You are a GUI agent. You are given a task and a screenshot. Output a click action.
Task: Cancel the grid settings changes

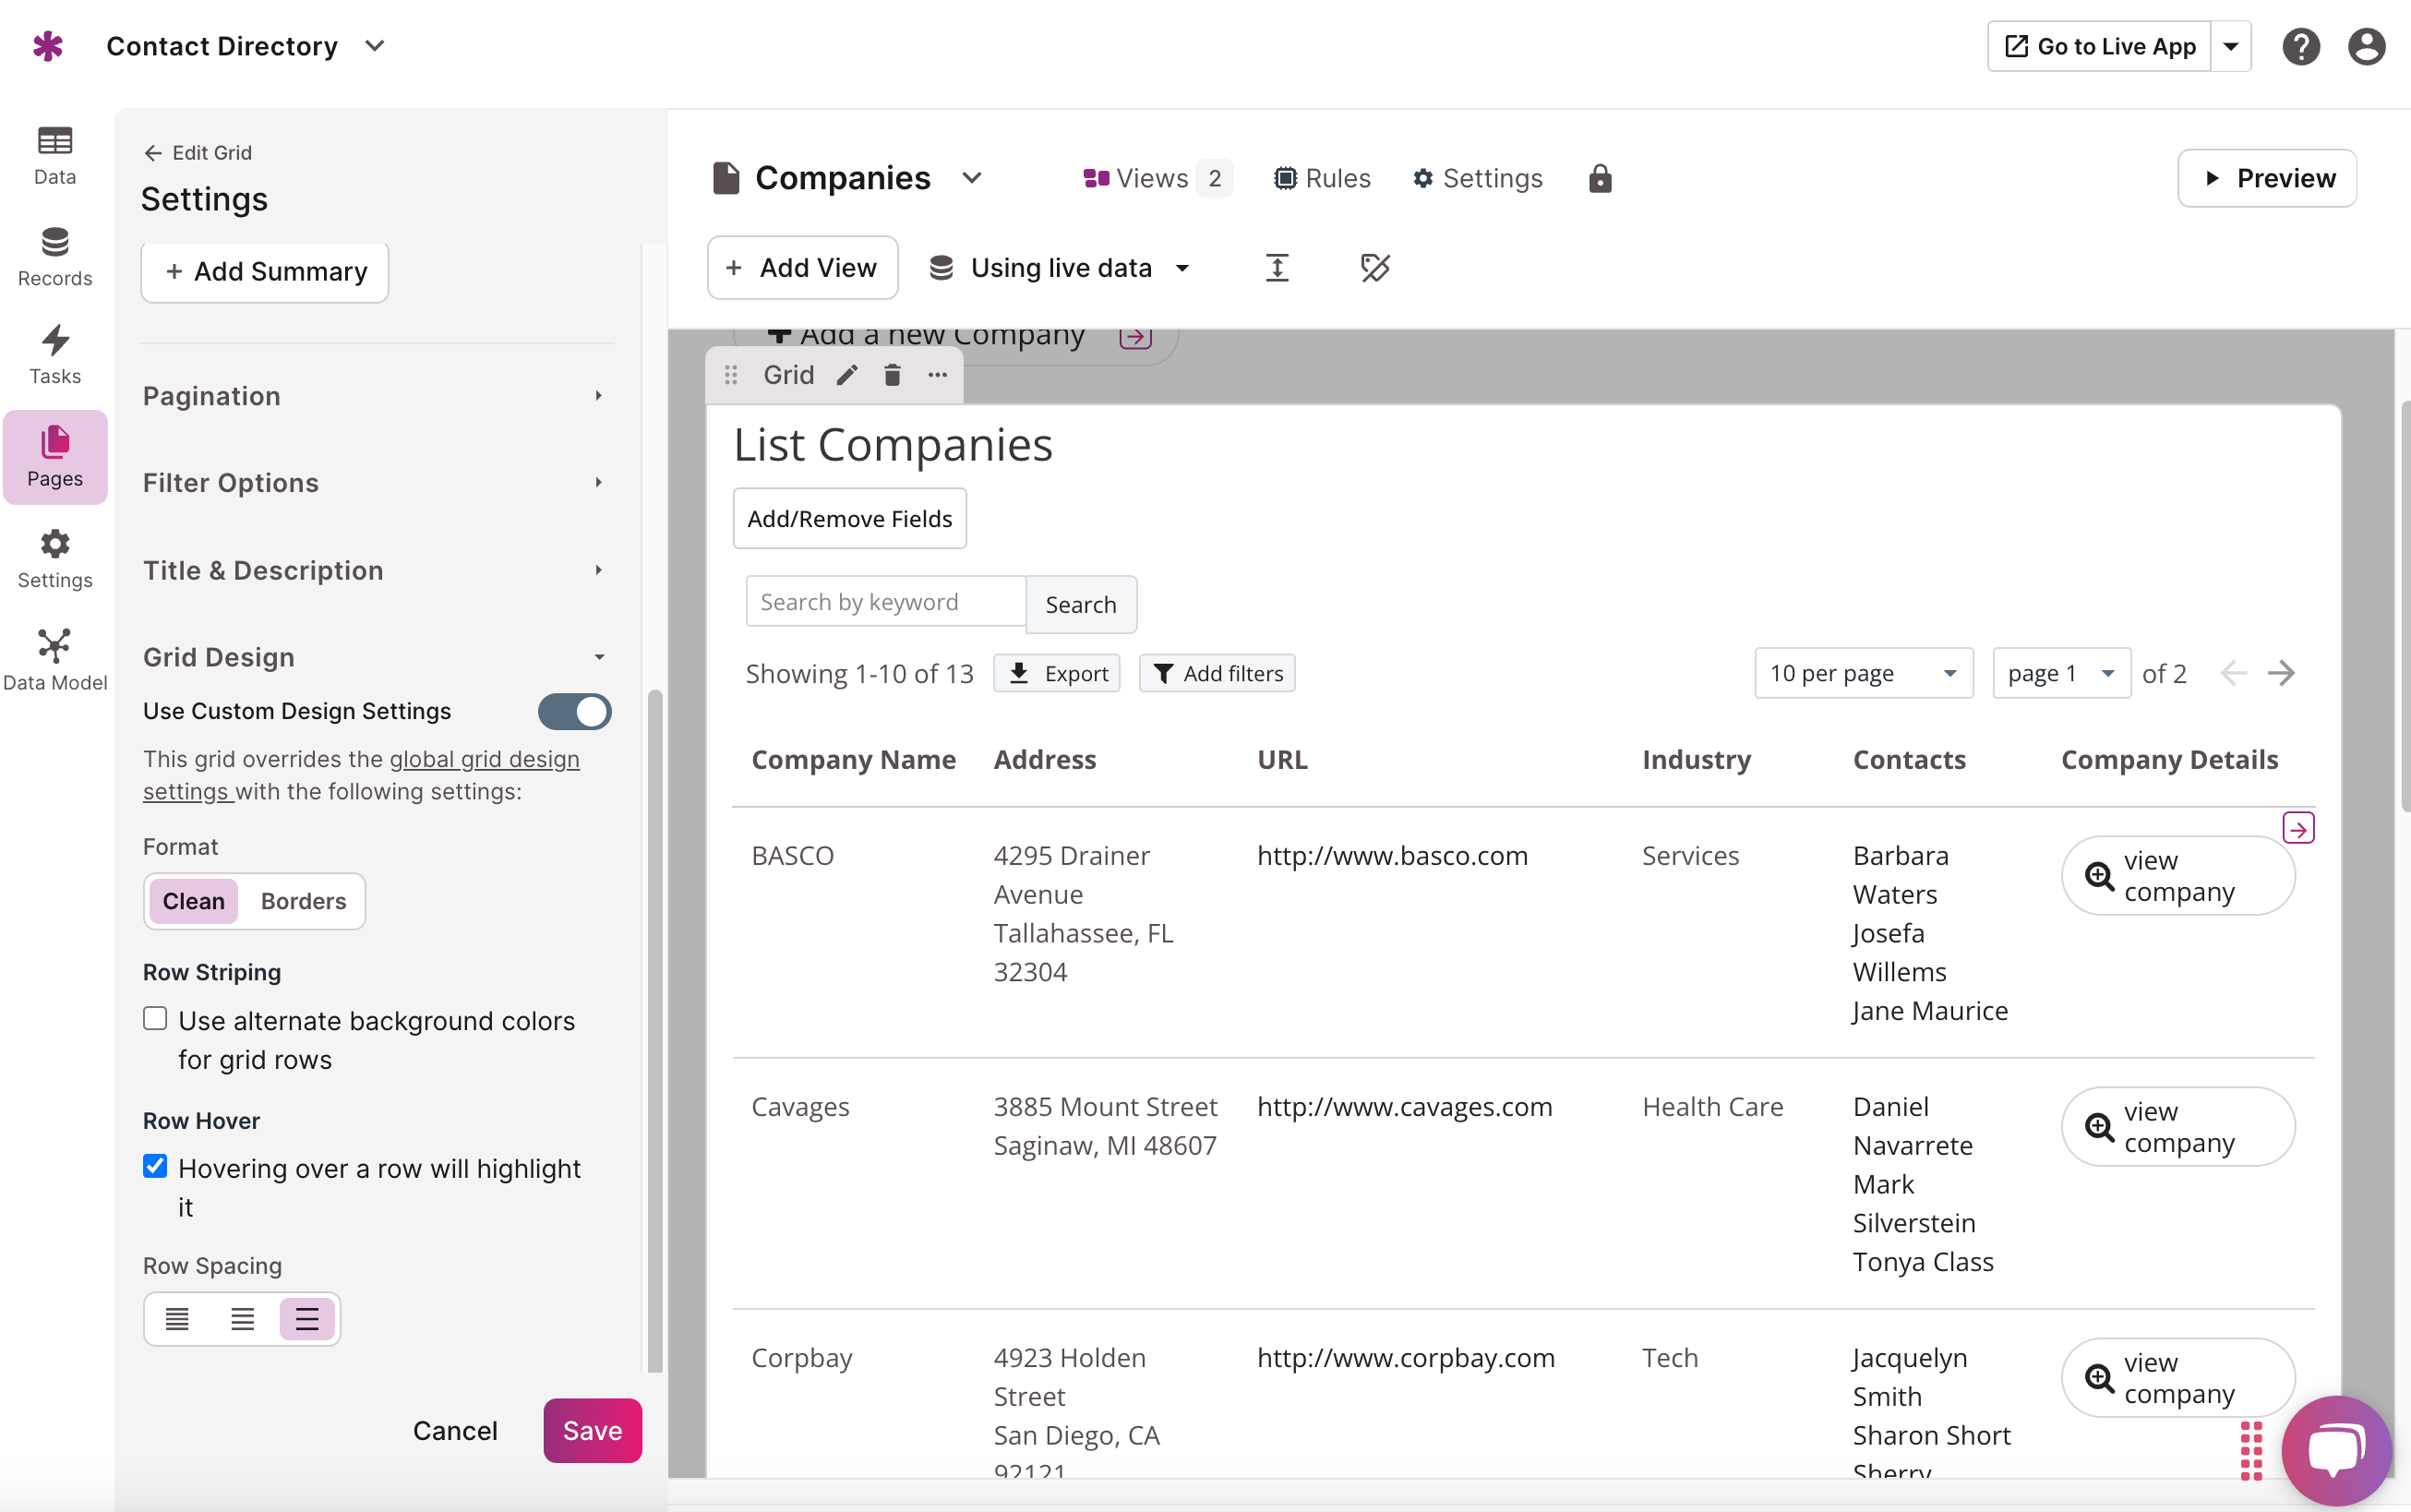coord(455,1430)
